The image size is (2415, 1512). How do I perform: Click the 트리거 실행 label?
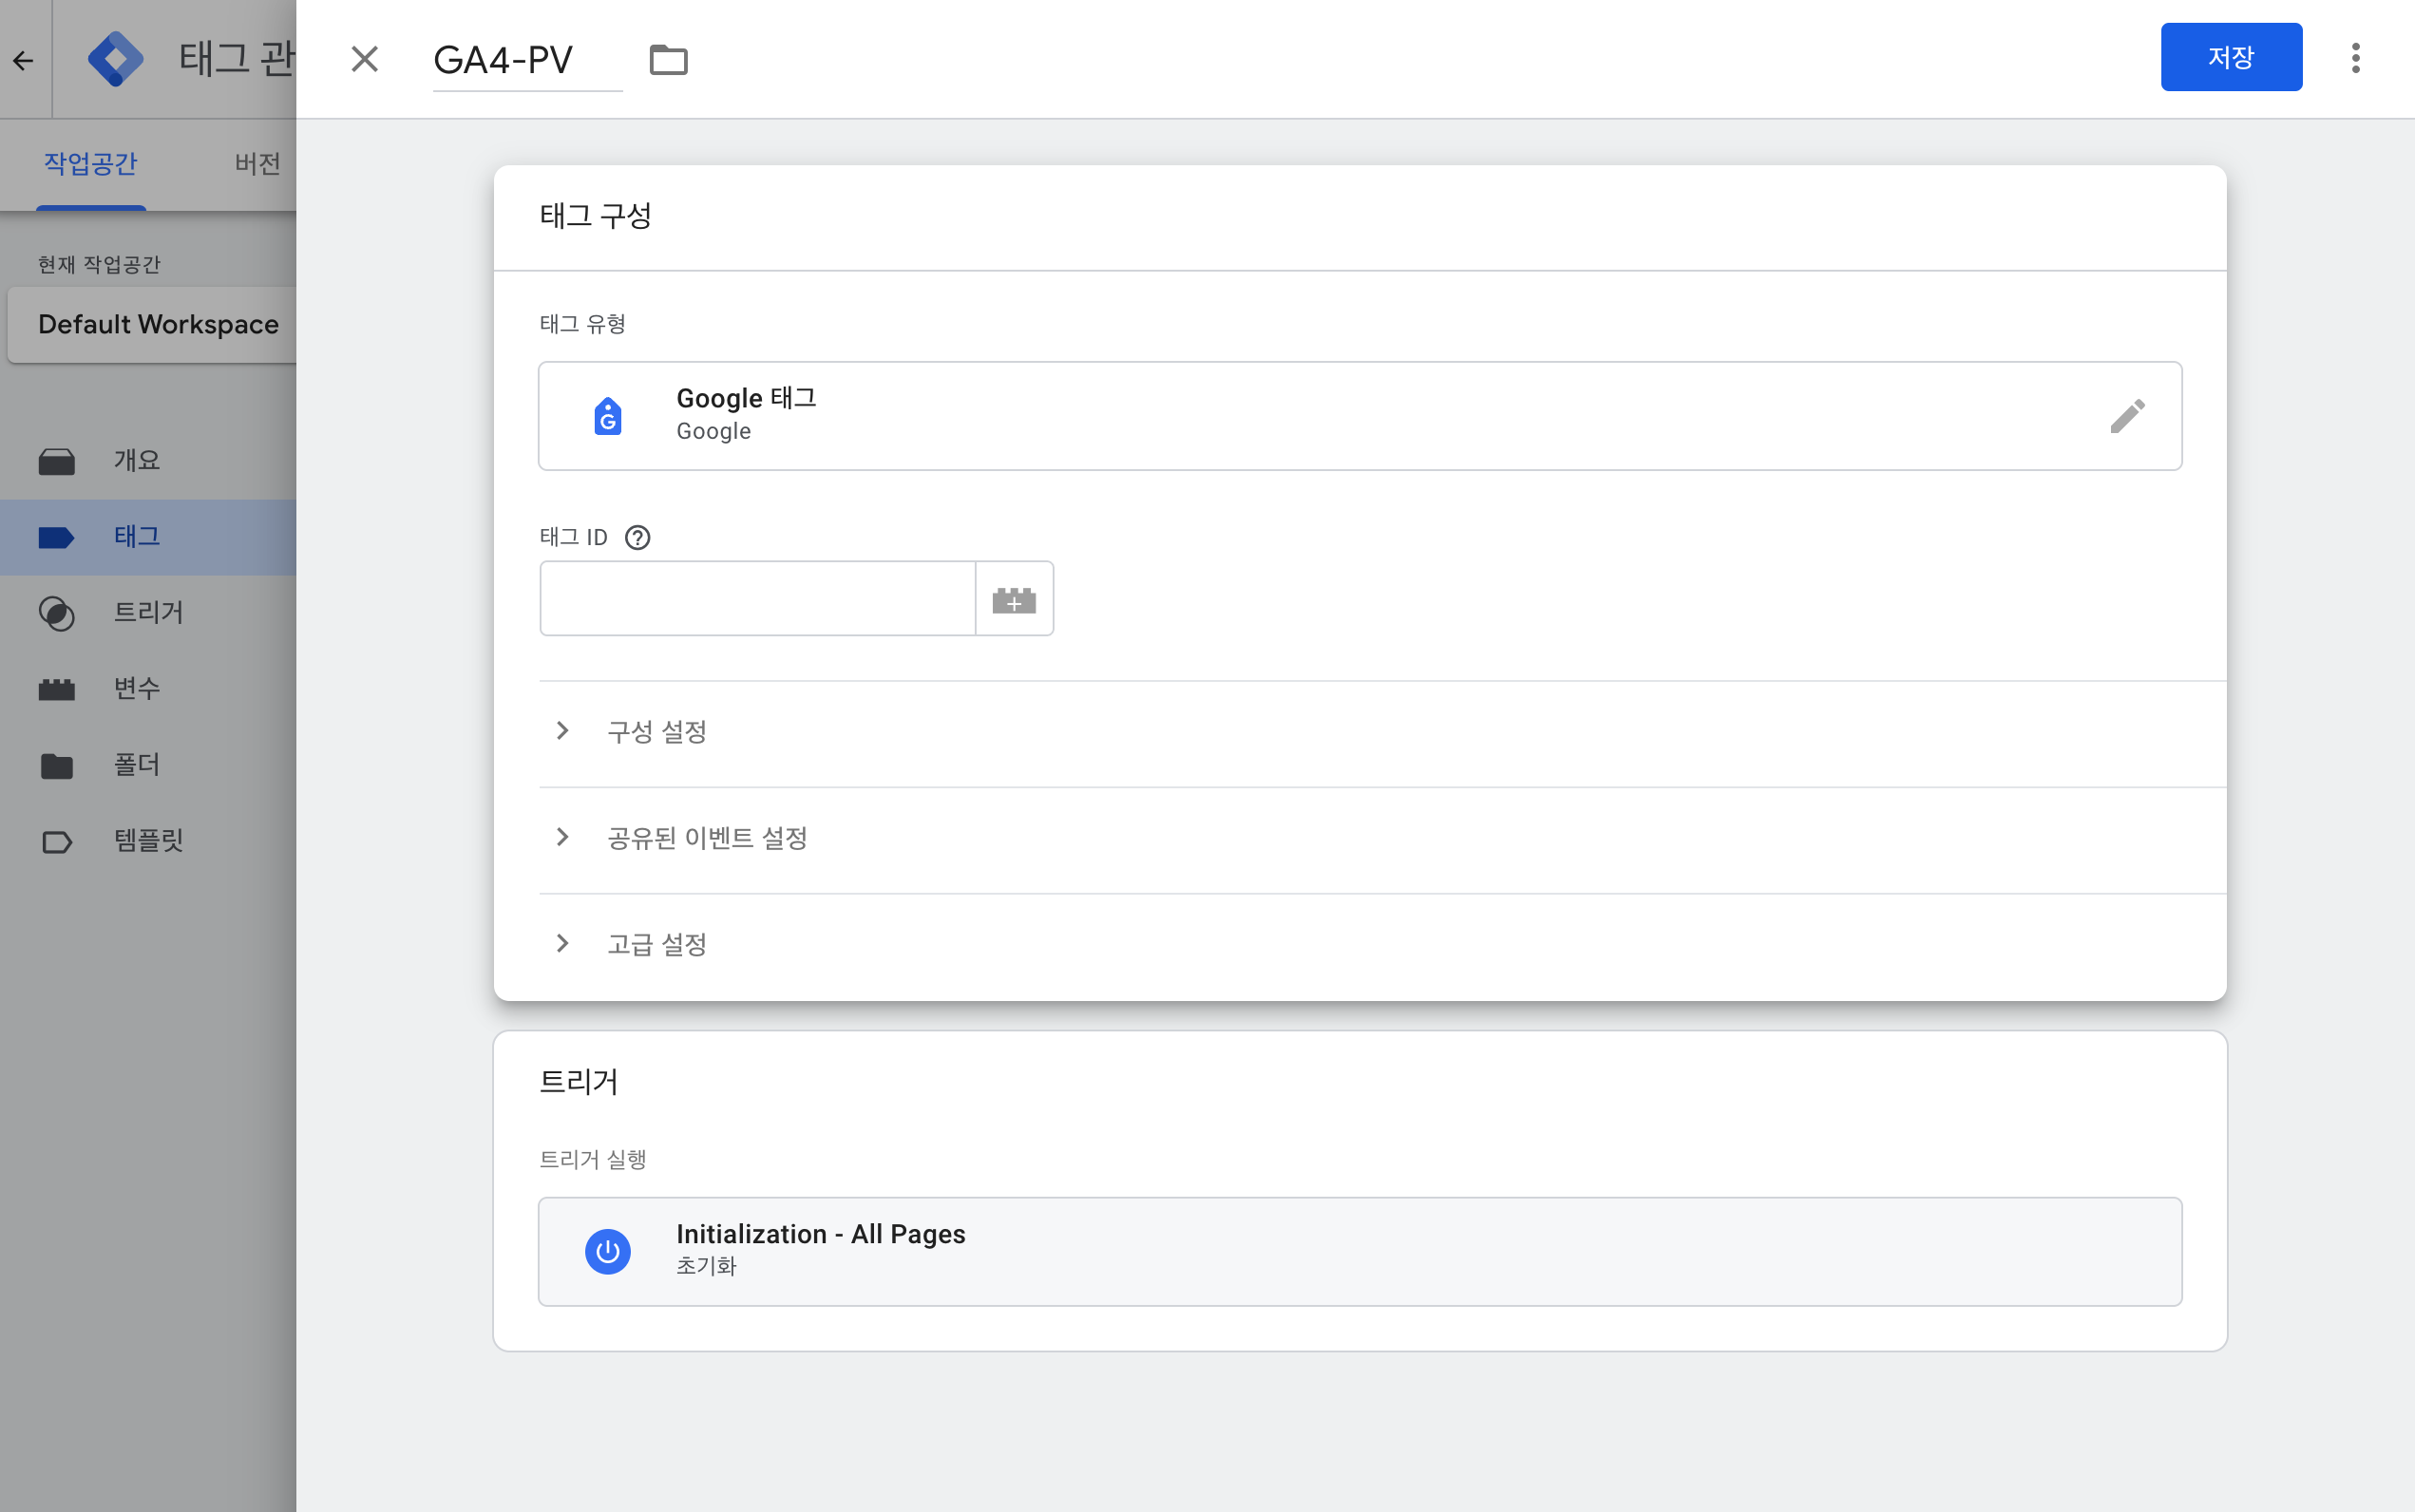(x=593, y=1159)
